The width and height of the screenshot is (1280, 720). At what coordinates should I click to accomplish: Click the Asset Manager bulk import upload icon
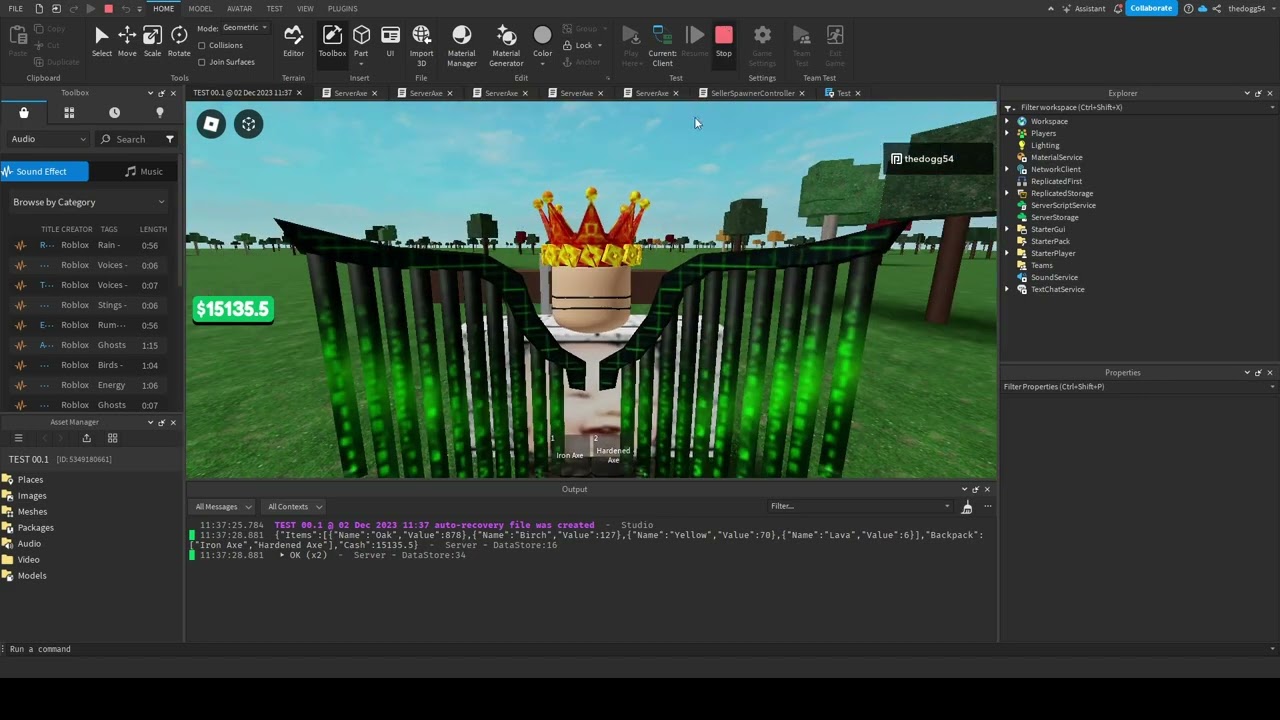[86, 438]
